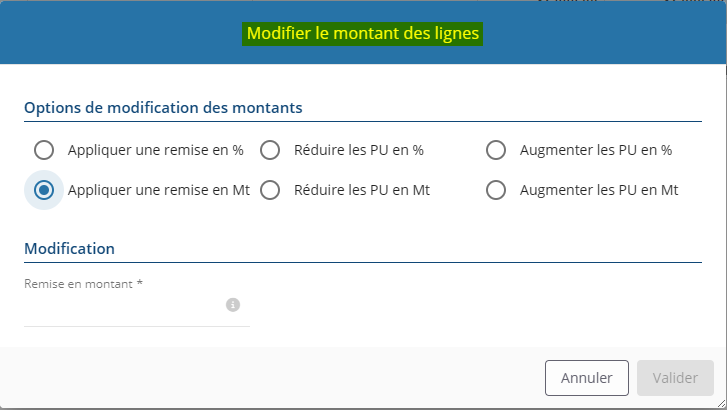Screen dimensions: 727x410
Task: Click the 'Options de modification des montants' heading
Action: click(163, 107)
